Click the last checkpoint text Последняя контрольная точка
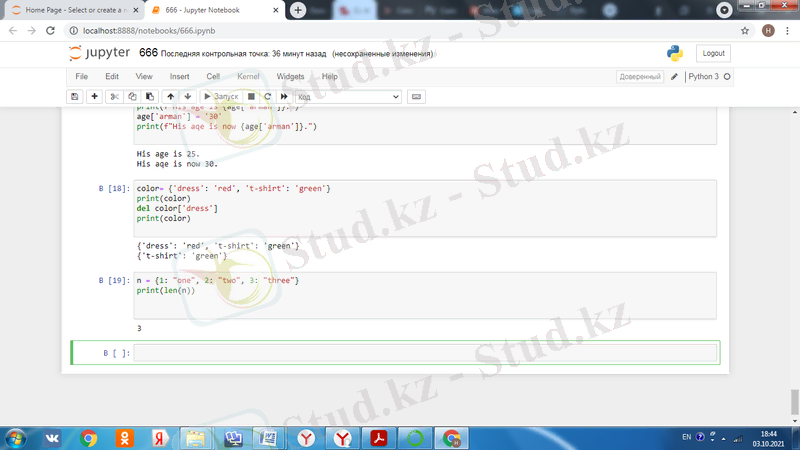 pos(243,54)
